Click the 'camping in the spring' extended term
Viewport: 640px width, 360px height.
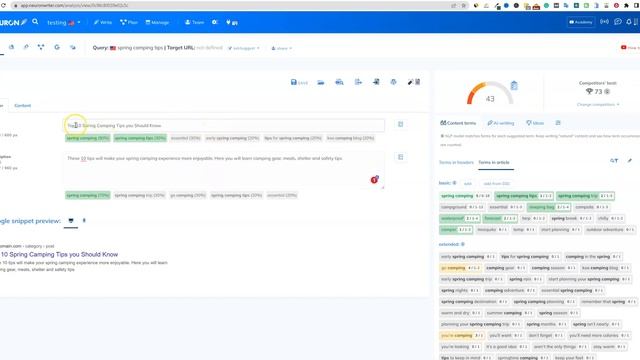coord(593,257)
